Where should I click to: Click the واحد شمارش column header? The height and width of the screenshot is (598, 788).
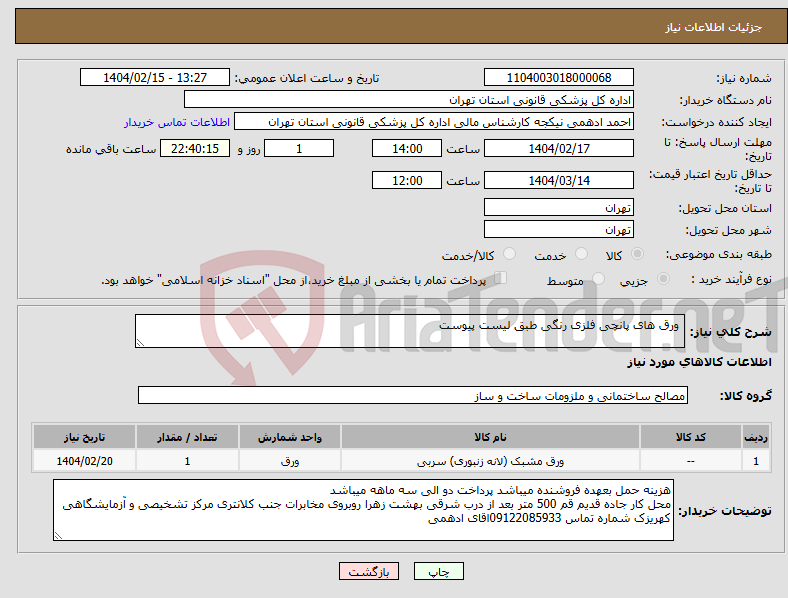click(x=290, y=437)
